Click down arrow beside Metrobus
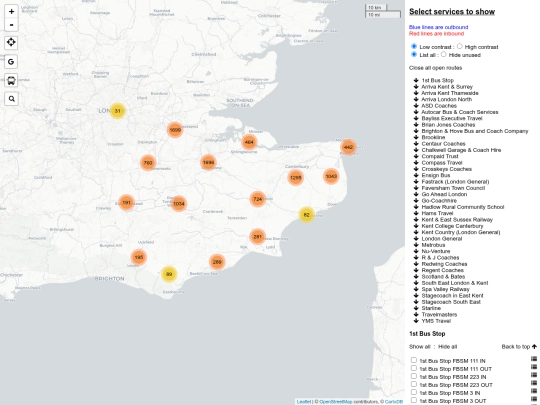Screen dimensions: 540x405 click(416, 245)
